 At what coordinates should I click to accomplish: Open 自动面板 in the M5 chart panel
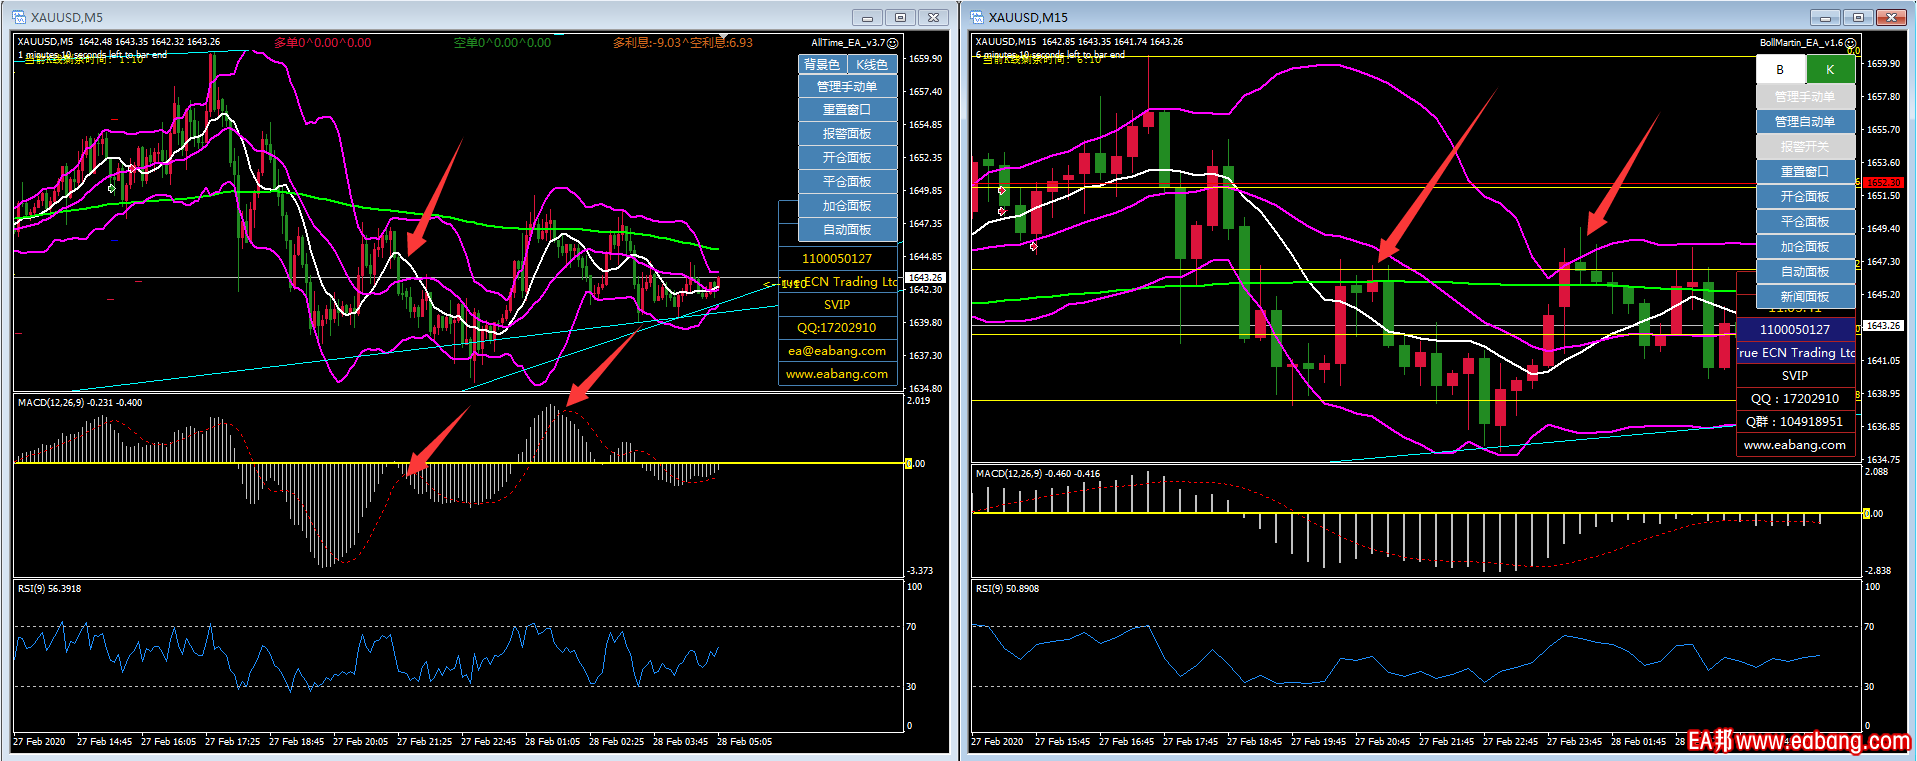point(847,230)
